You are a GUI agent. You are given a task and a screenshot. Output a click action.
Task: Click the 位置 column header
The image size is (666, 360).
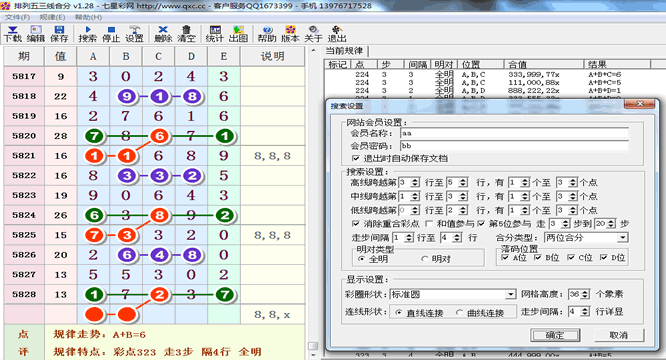coord(482,65)
